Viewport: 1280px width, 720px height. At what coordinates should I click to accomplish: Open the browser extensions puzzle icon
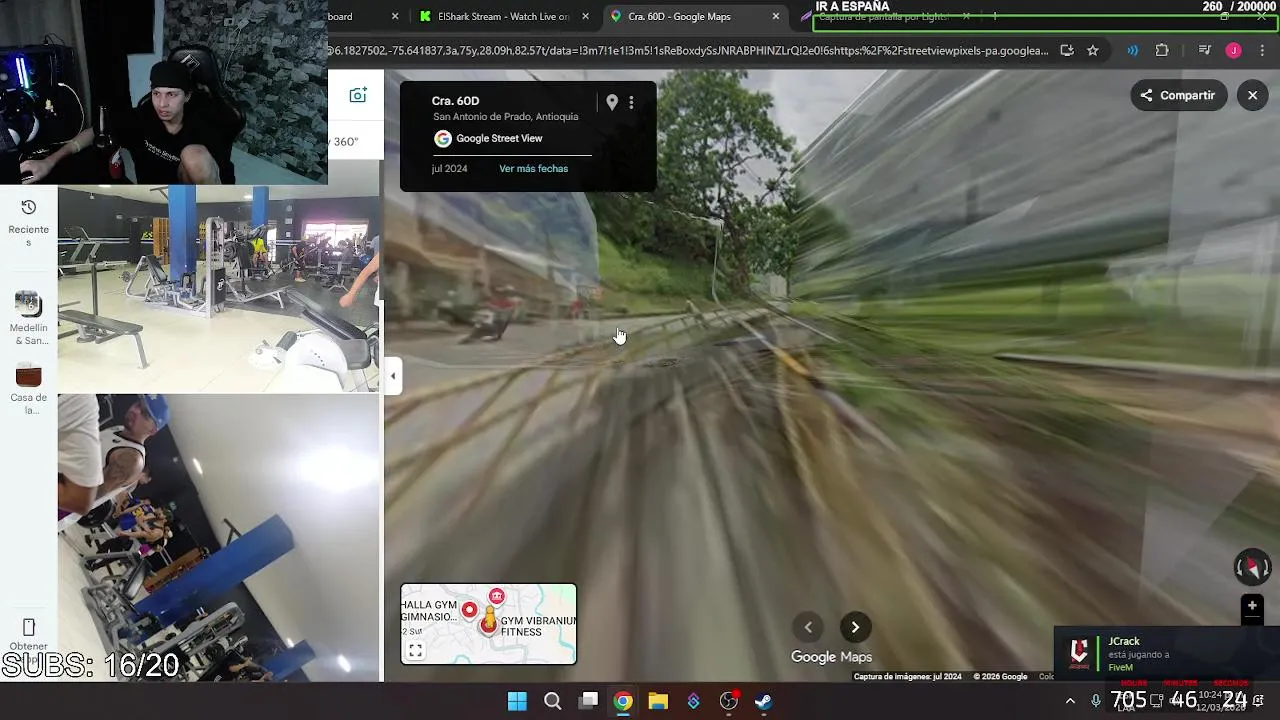tap(1162, 51)
